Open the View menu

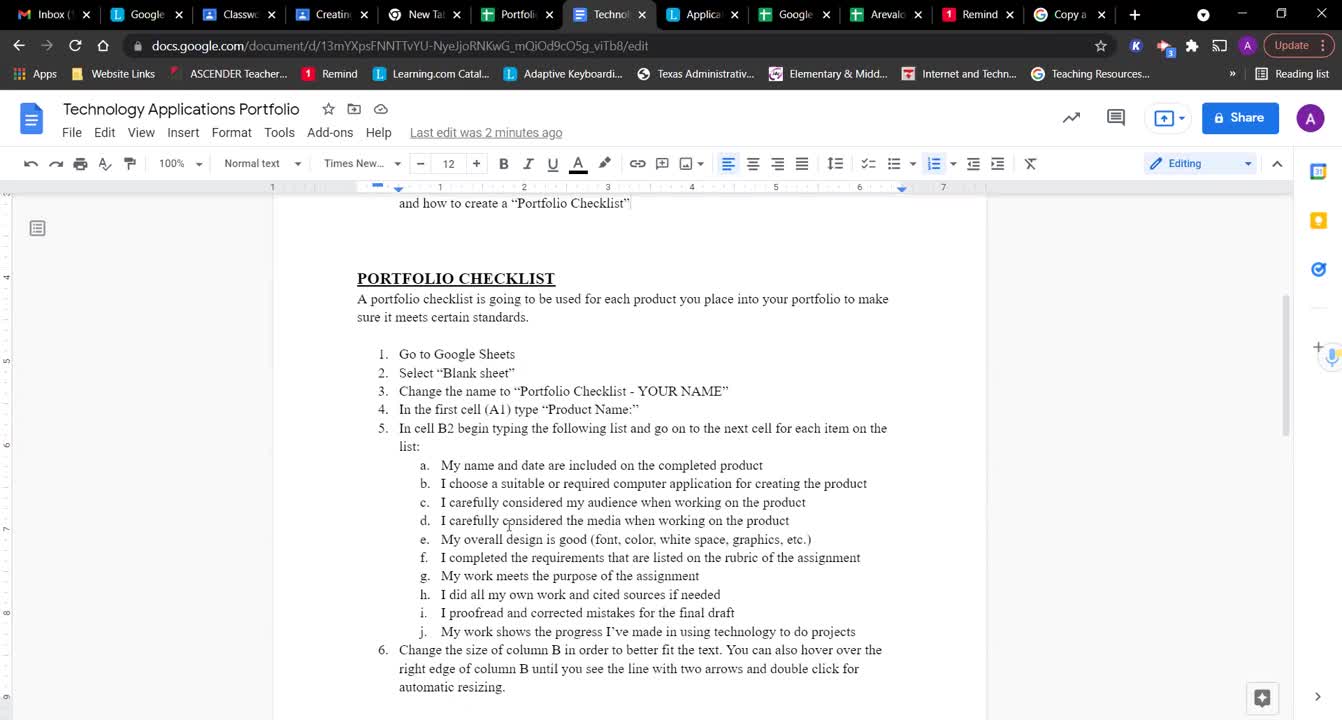tap(141, 133)
